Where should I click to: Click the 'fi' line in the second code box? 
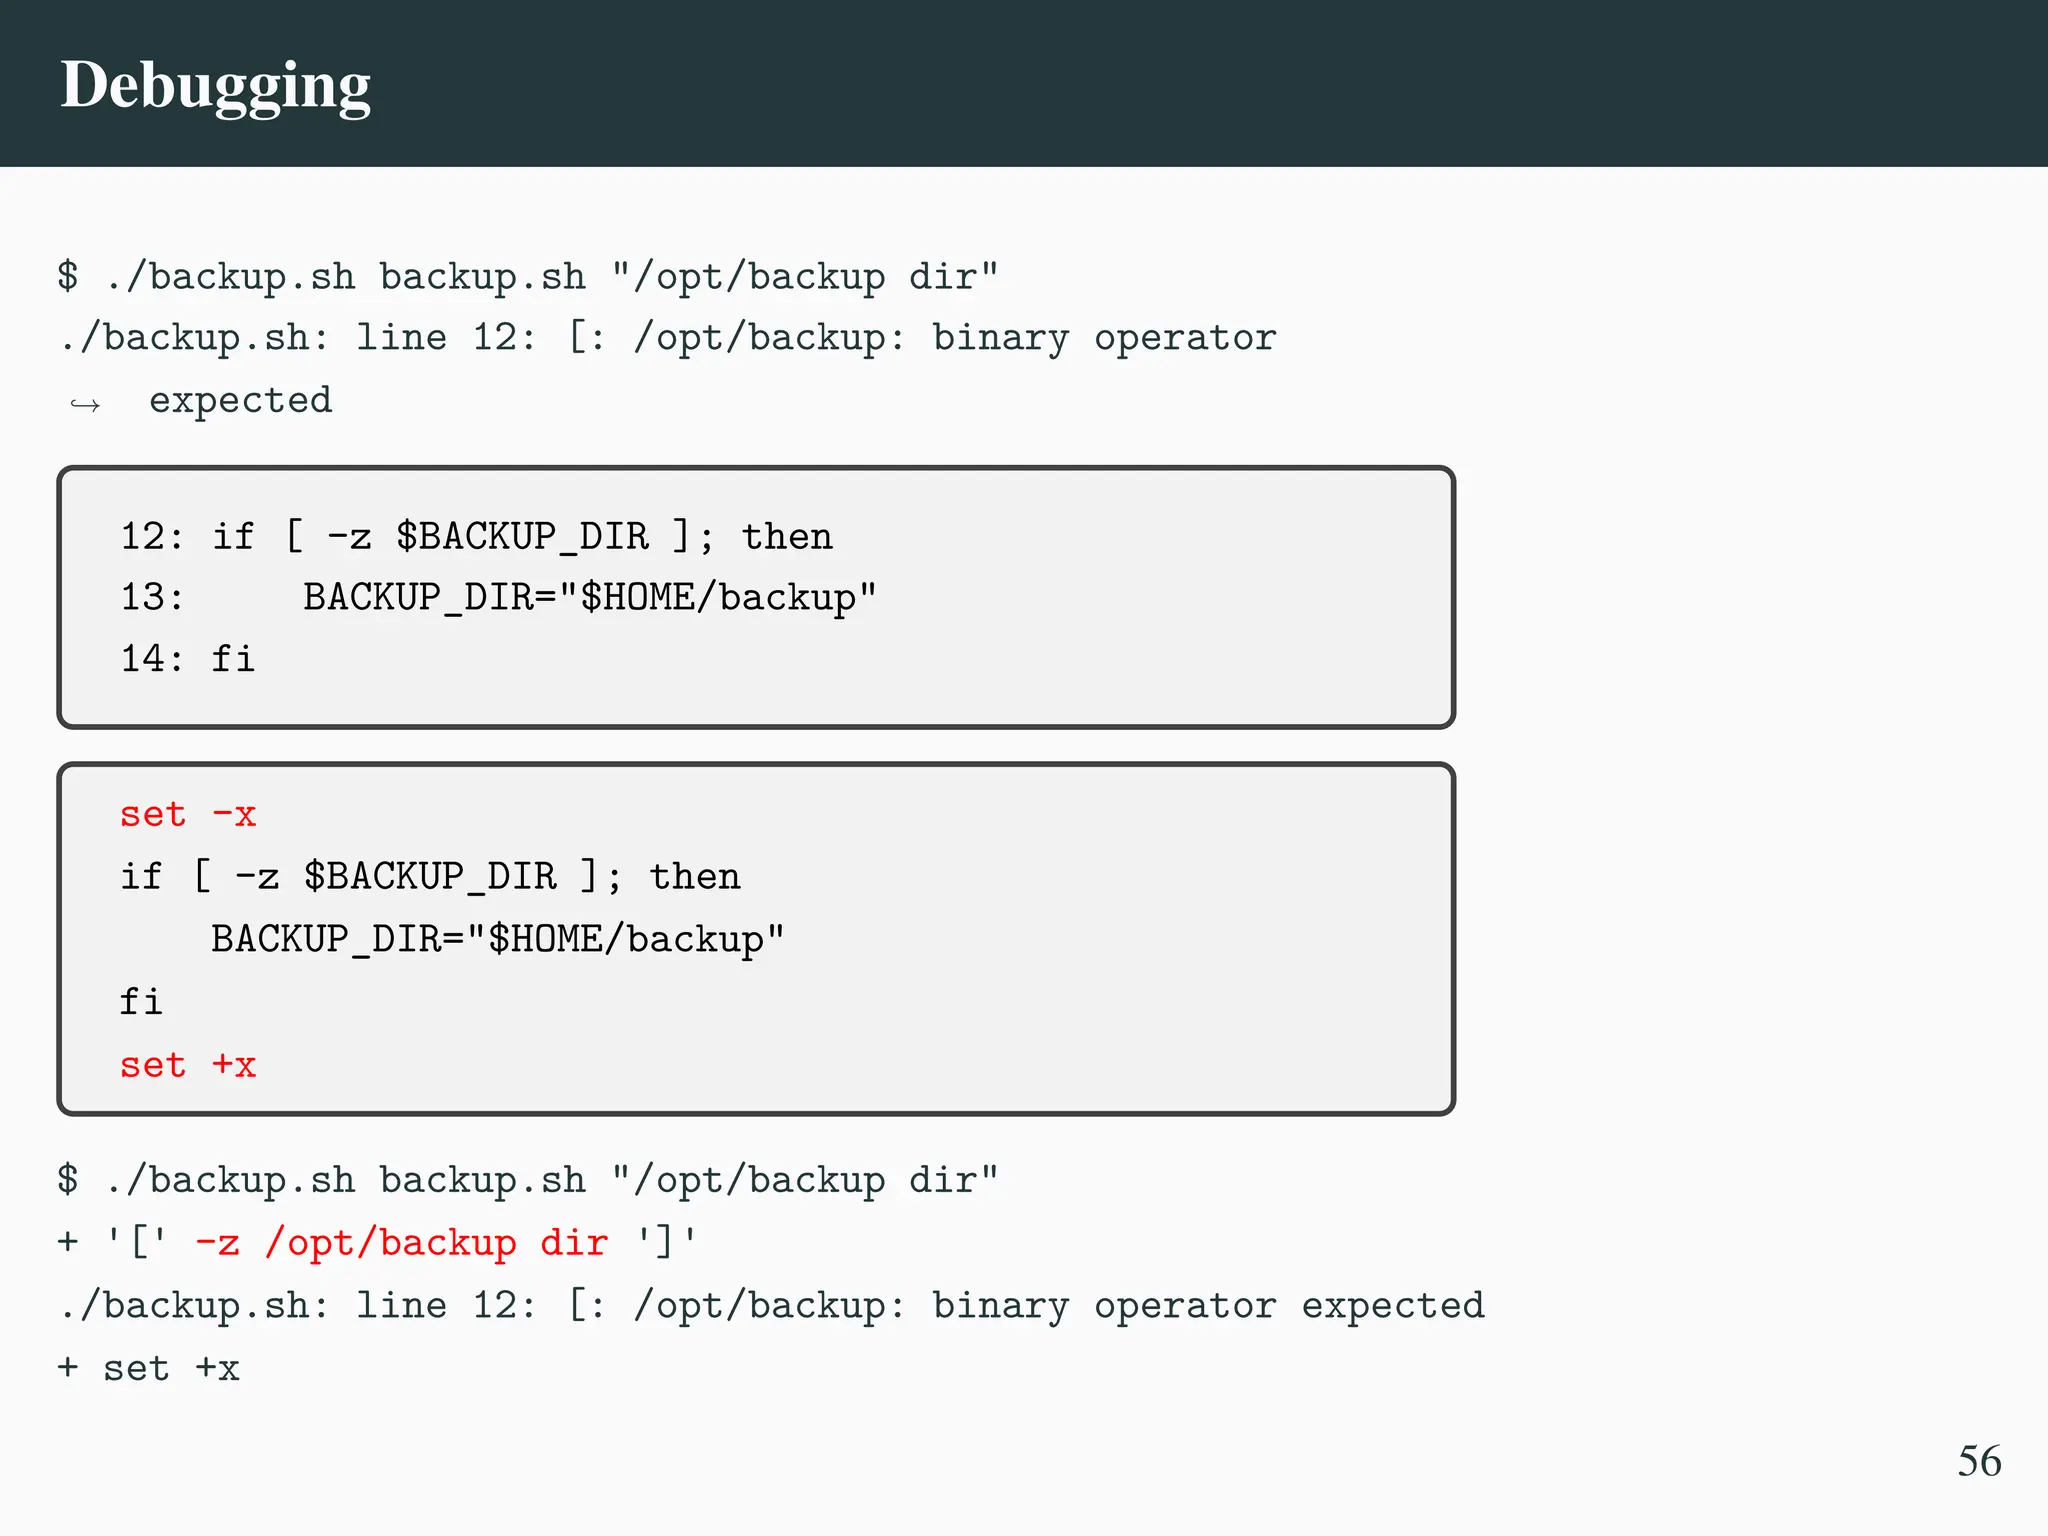pos(140,1002)
